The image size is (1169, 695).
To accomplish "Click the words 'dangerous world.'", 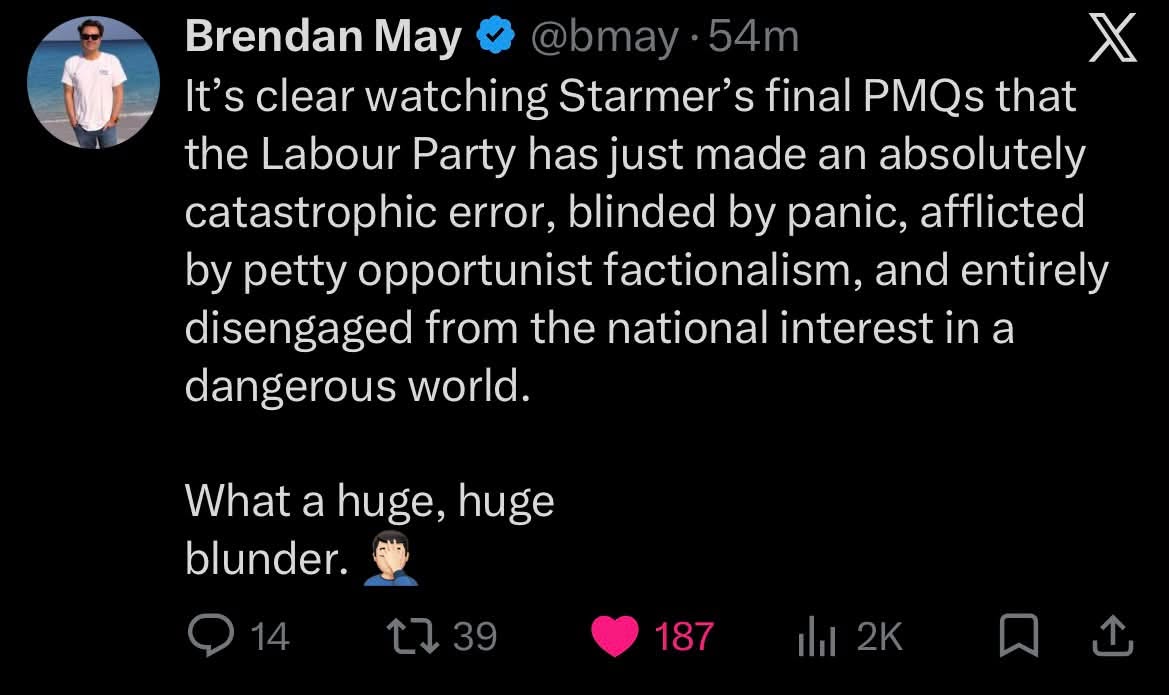I will [x=357, y=387].
